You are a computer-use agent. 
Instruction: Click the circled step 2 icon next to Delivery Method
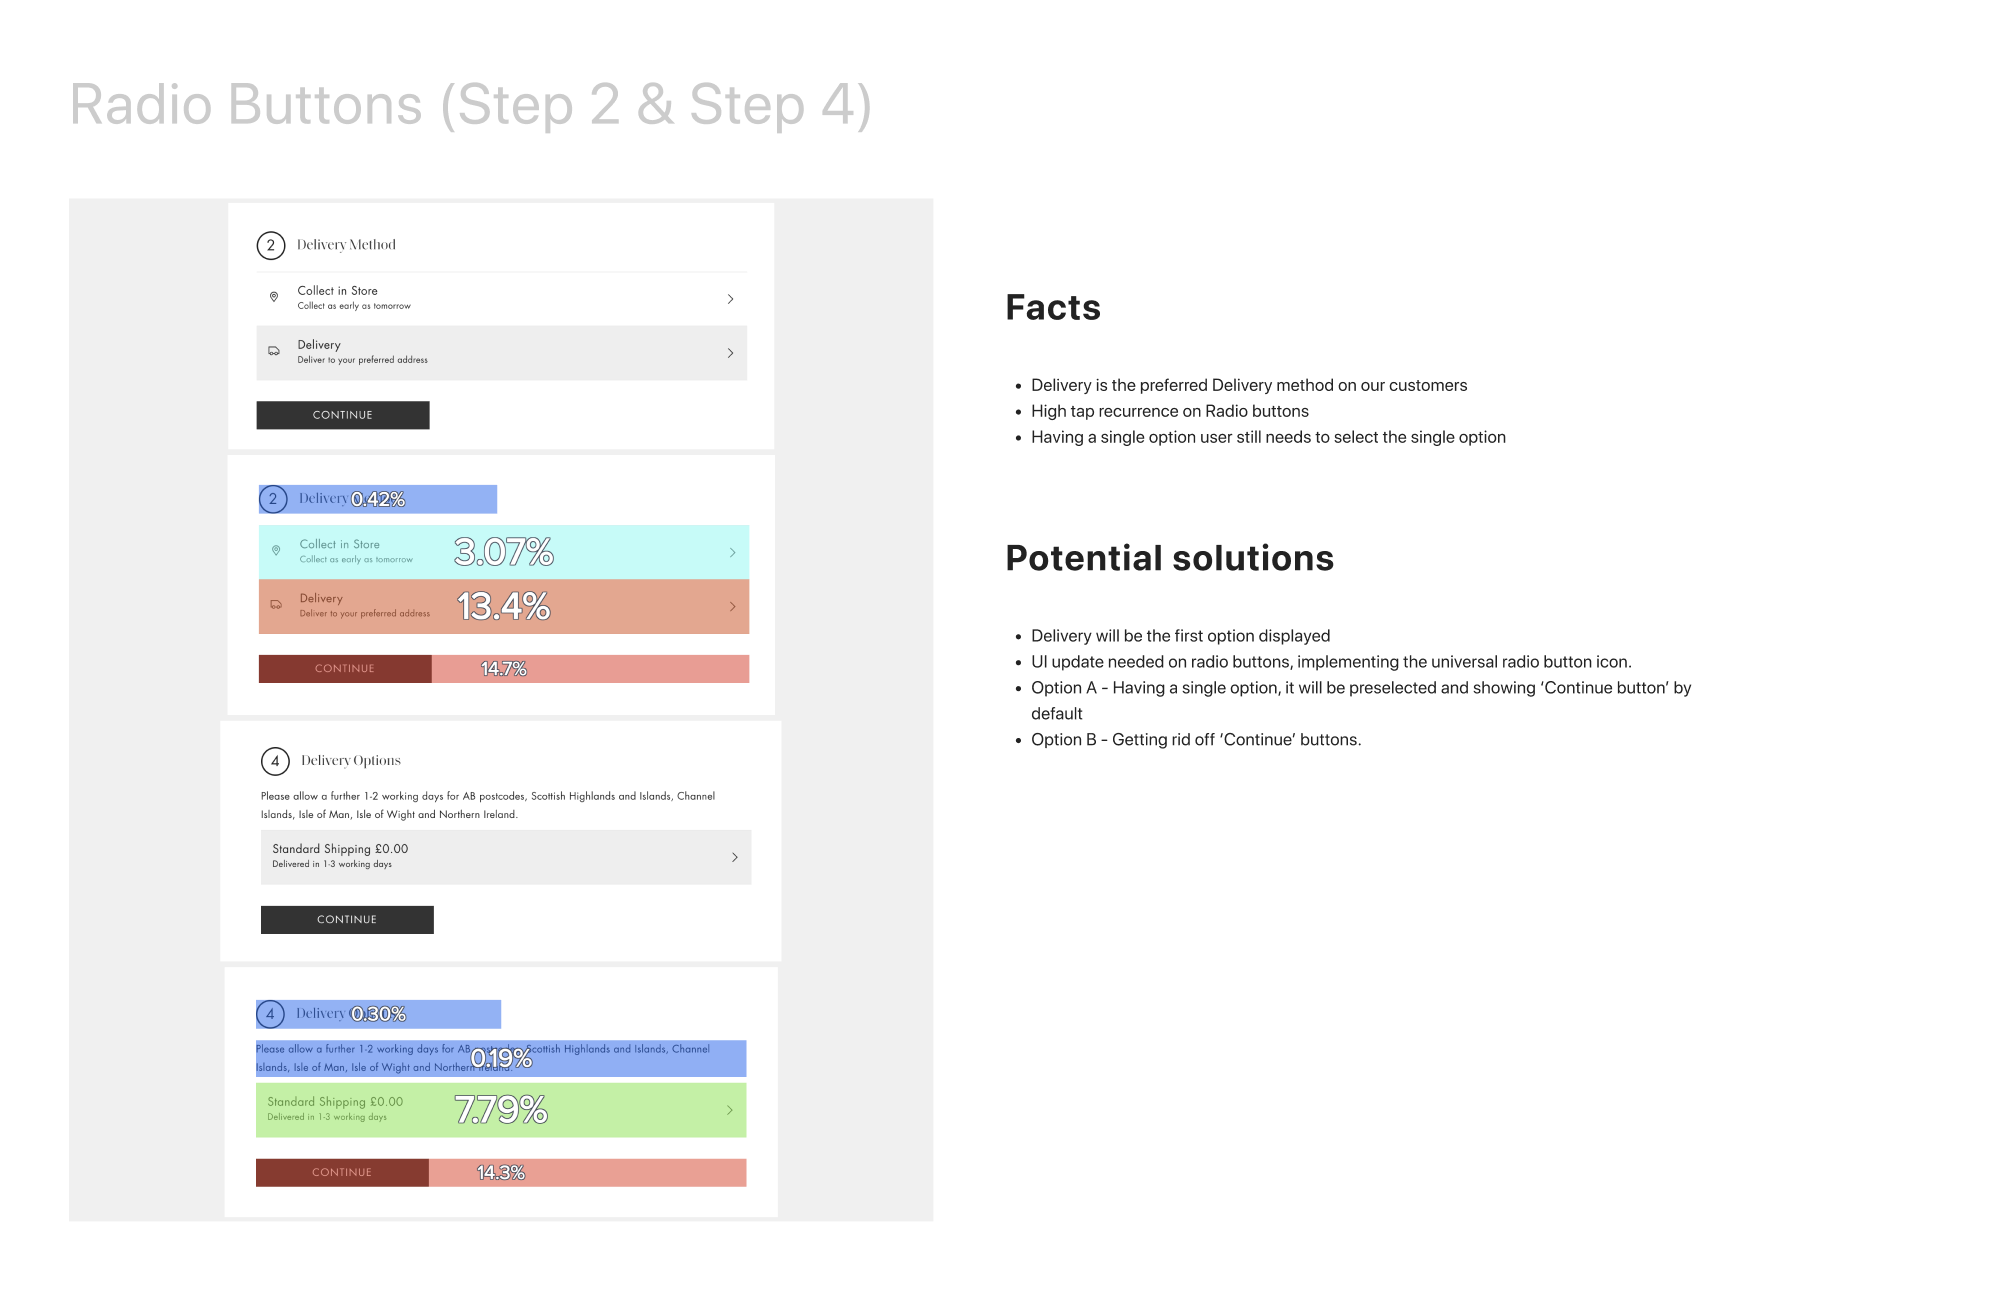click(271, 245)
